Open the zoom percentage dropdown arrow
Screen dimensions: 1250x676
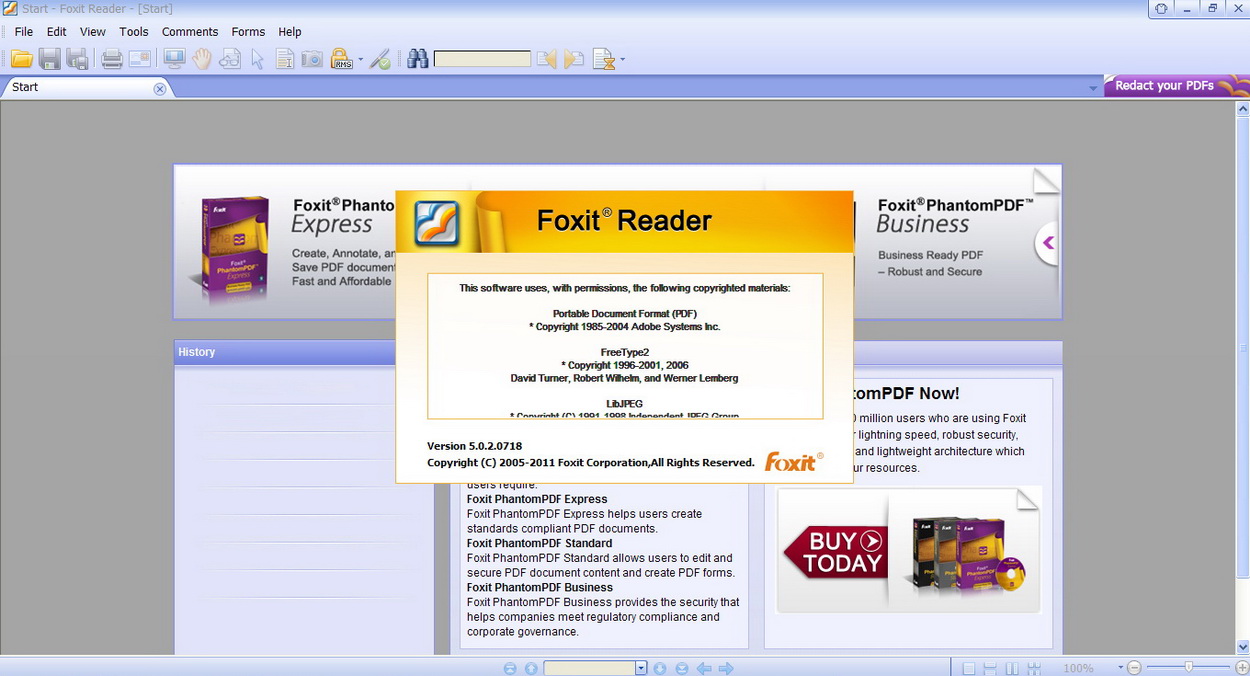click(x=1120, y=668)
